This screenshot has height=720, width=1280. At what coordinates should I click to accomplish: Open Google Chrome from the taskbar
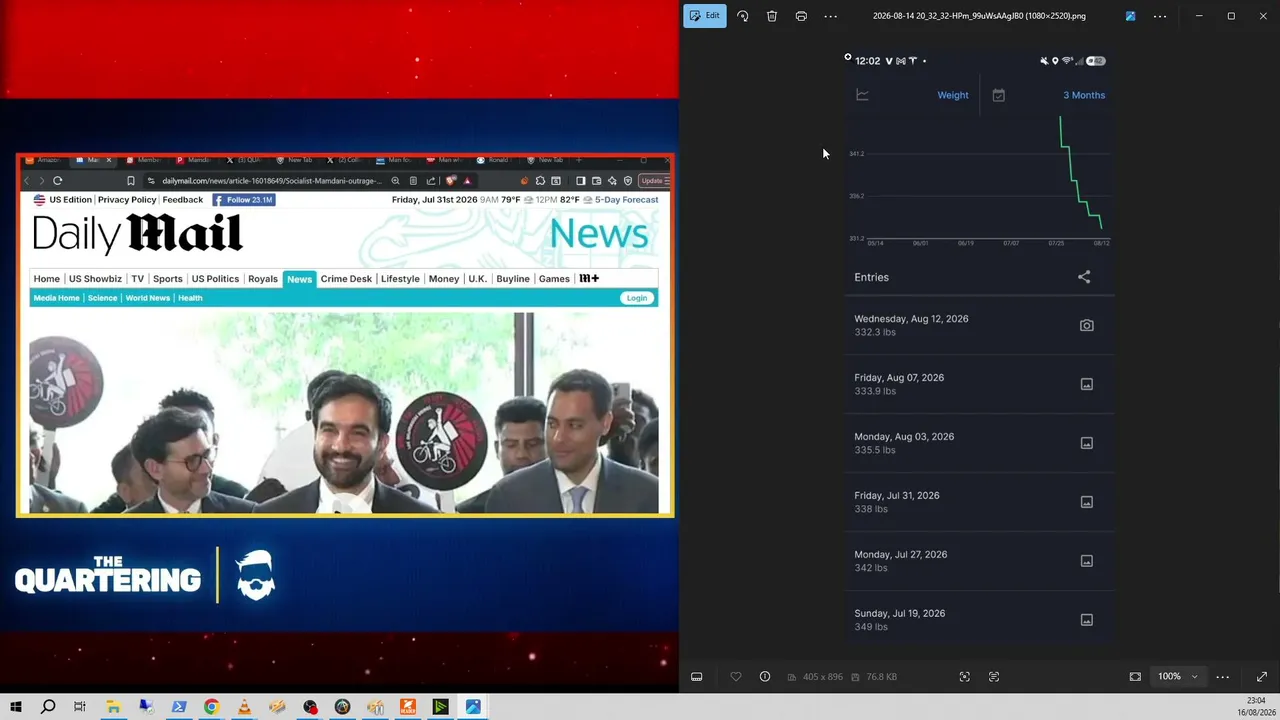pyautogui.click(x=211, y=707)
